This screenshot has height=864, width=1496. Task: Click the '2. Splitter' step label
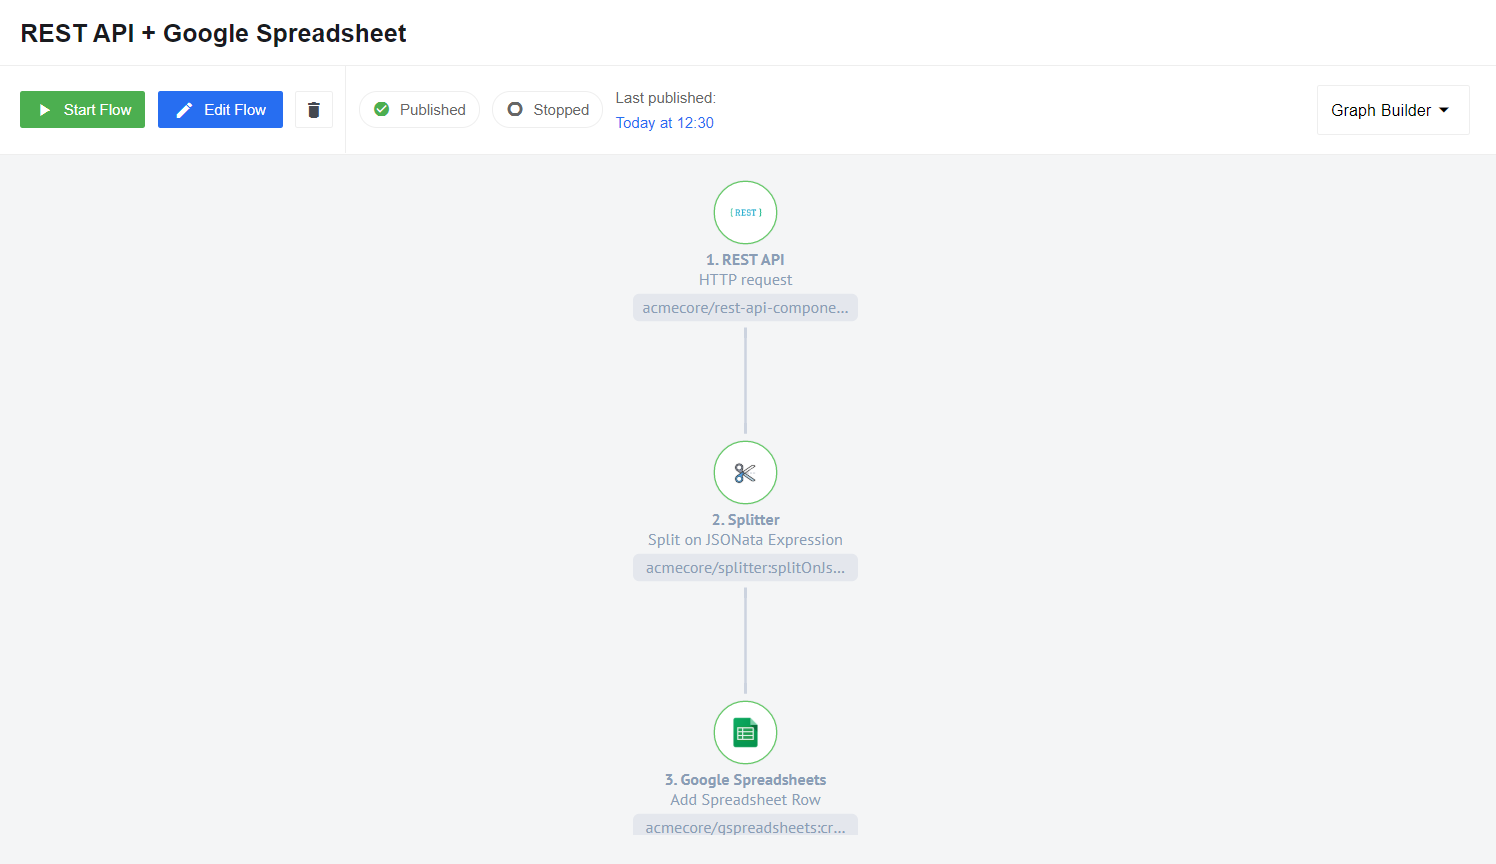pyautogui.click(x=745, y=520)
